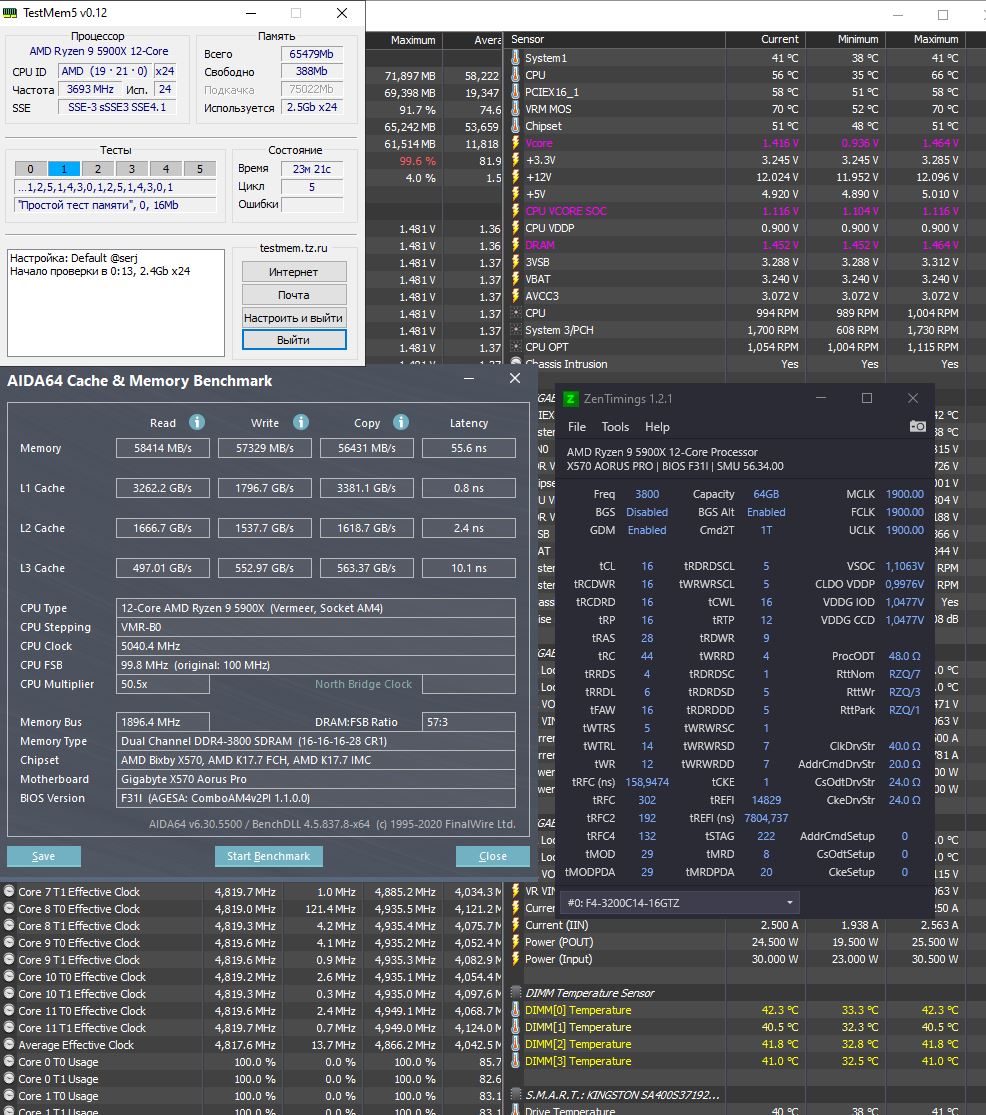Click the GDM Enabled value in ZenTimings
The image size is (986, 1115).
pos(647,530)
